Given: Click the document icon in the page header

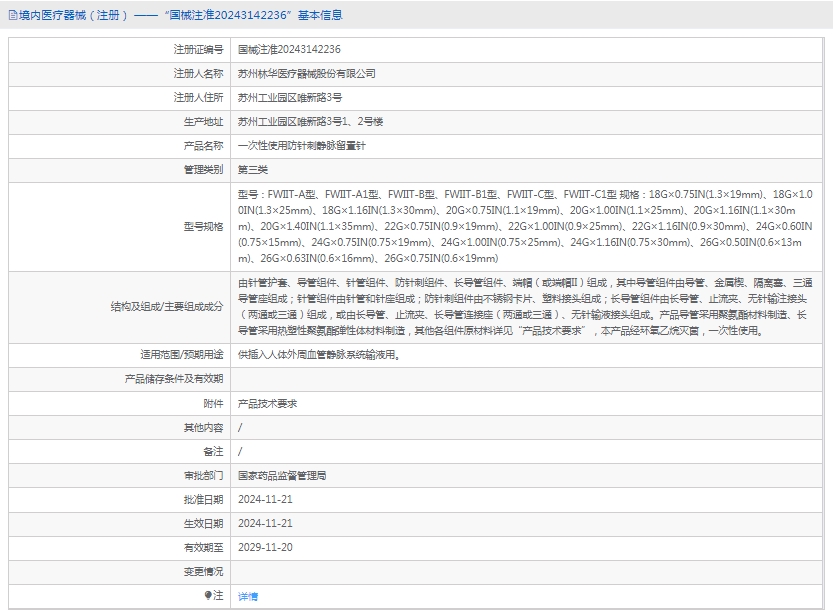Looking at the screenshot, I should click(11, 15).
